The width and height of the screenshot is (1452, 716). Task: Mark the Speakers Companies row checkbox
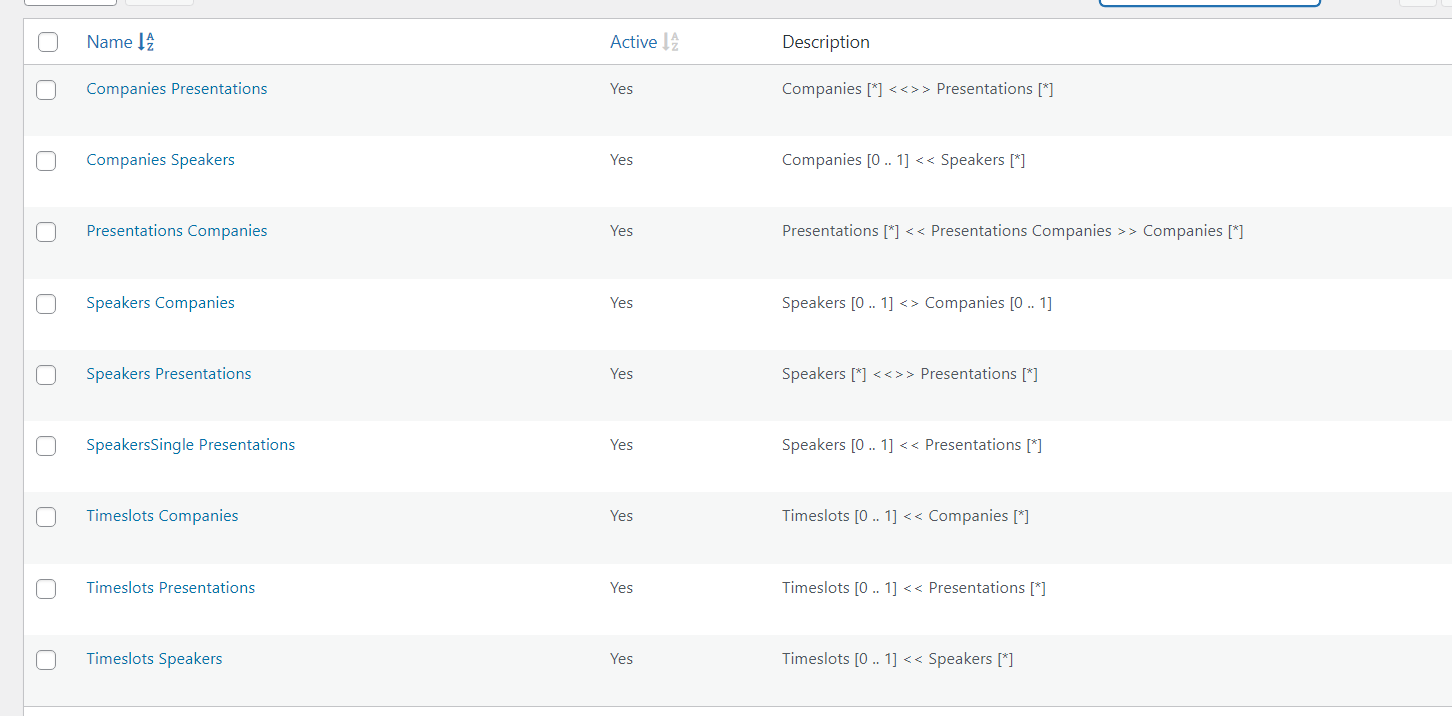click(46, 304)
